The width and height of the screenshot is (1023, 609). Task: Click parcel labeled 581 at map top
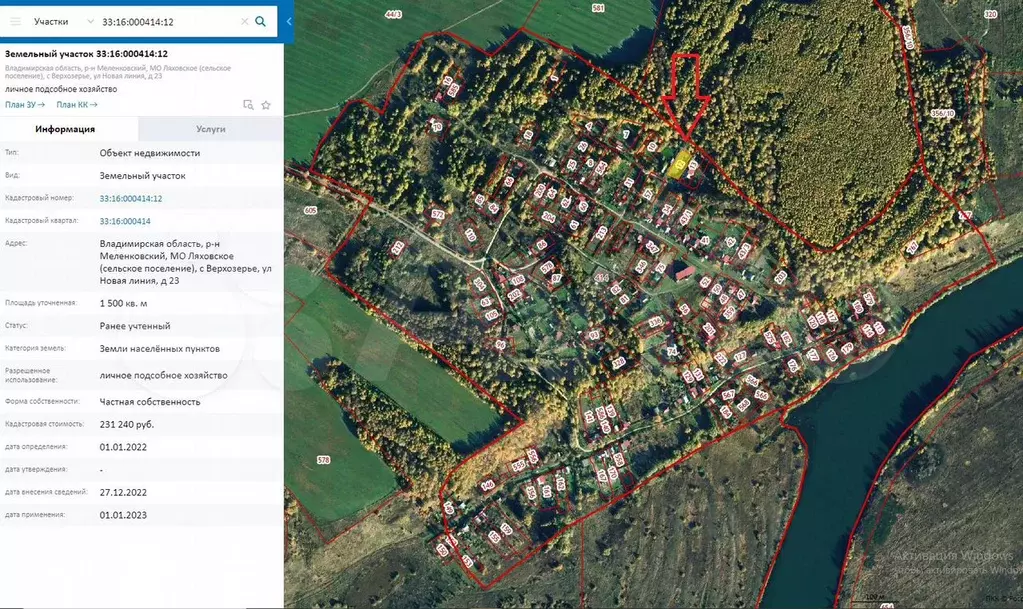598,8
